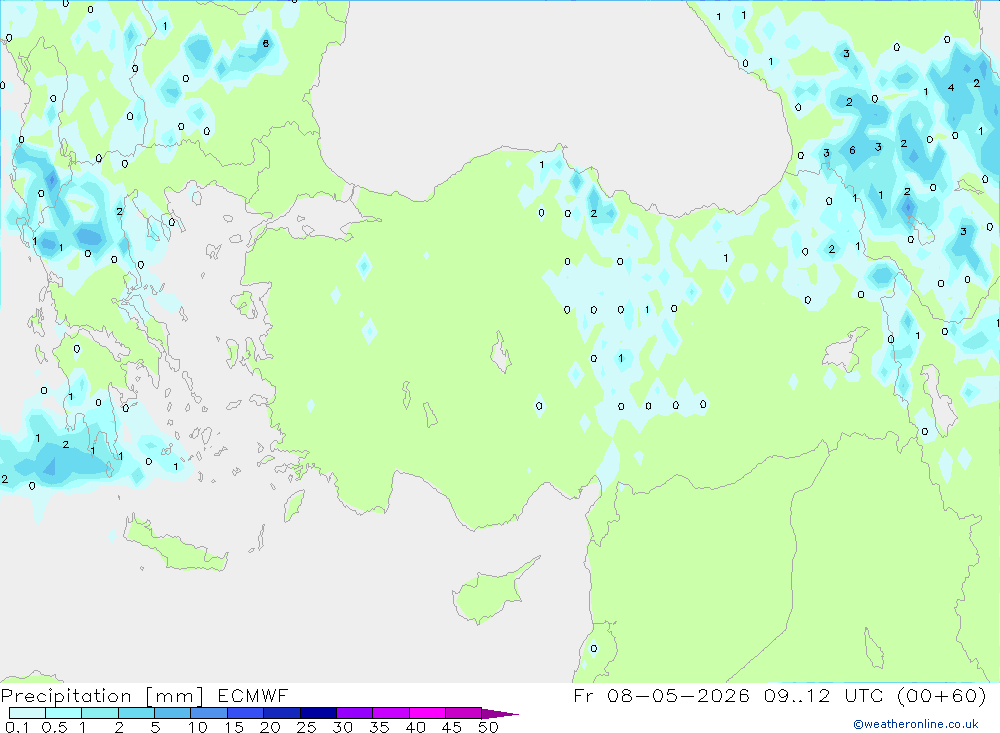Click the '25' legend tick label
The width and height of the screenshot is (1000, 733).
[306, 727]
